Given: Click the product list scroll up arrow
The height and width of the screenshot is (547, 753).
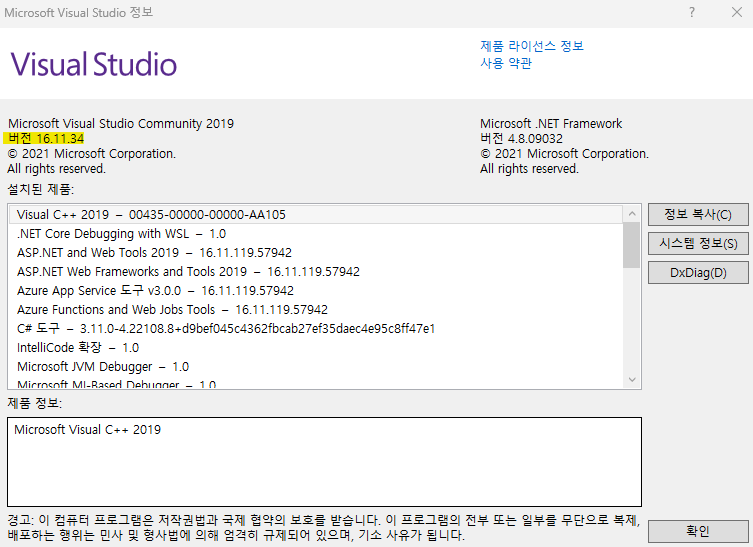Looking at the screenshot, I should point(632,214).
